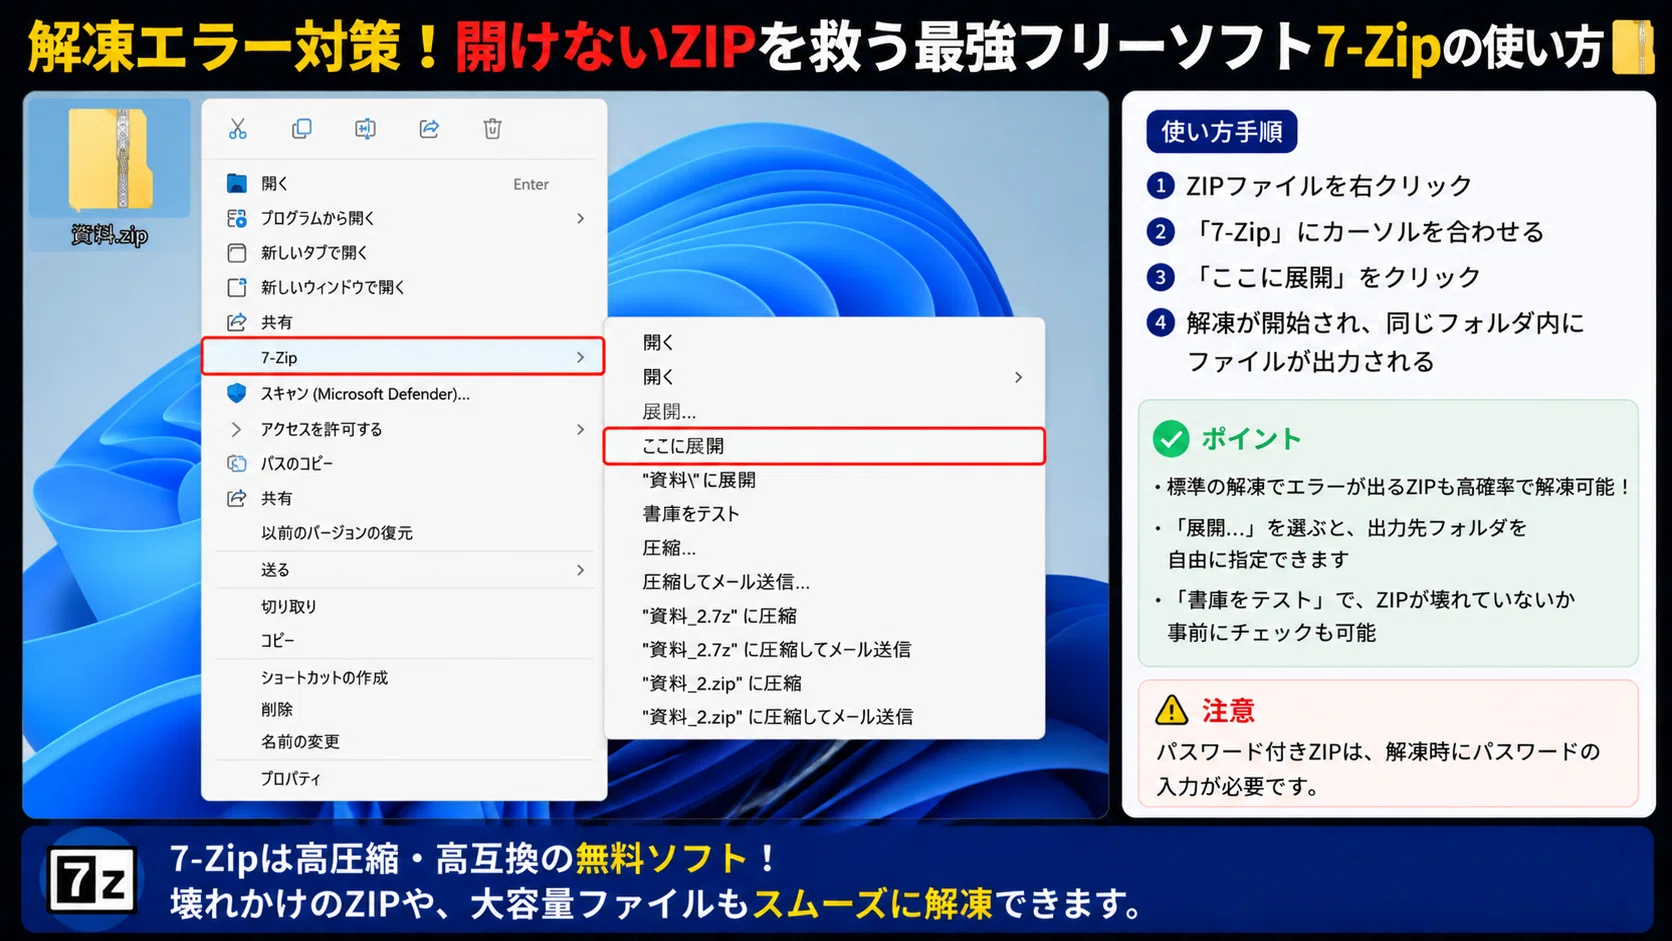The width and height of the screenshot is (1672, 941).
Task: Click the share icon beside upper 共有
Action: point(237,322)
